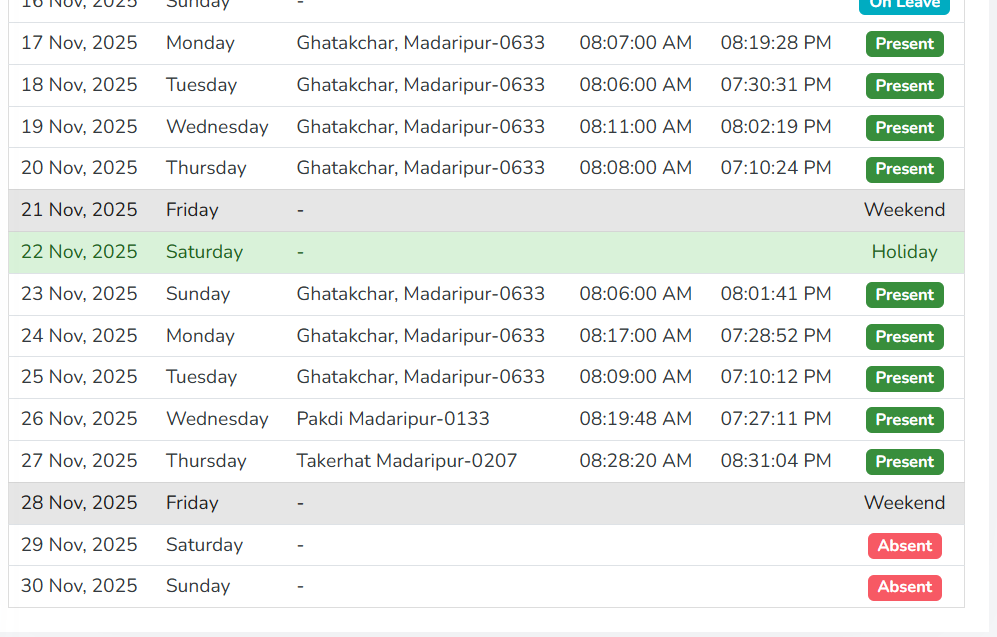Image resolution: width=997 pixels, height=637 pixels.
Task: Click the Present badge for 17 Nov
Action: point(904,44)
